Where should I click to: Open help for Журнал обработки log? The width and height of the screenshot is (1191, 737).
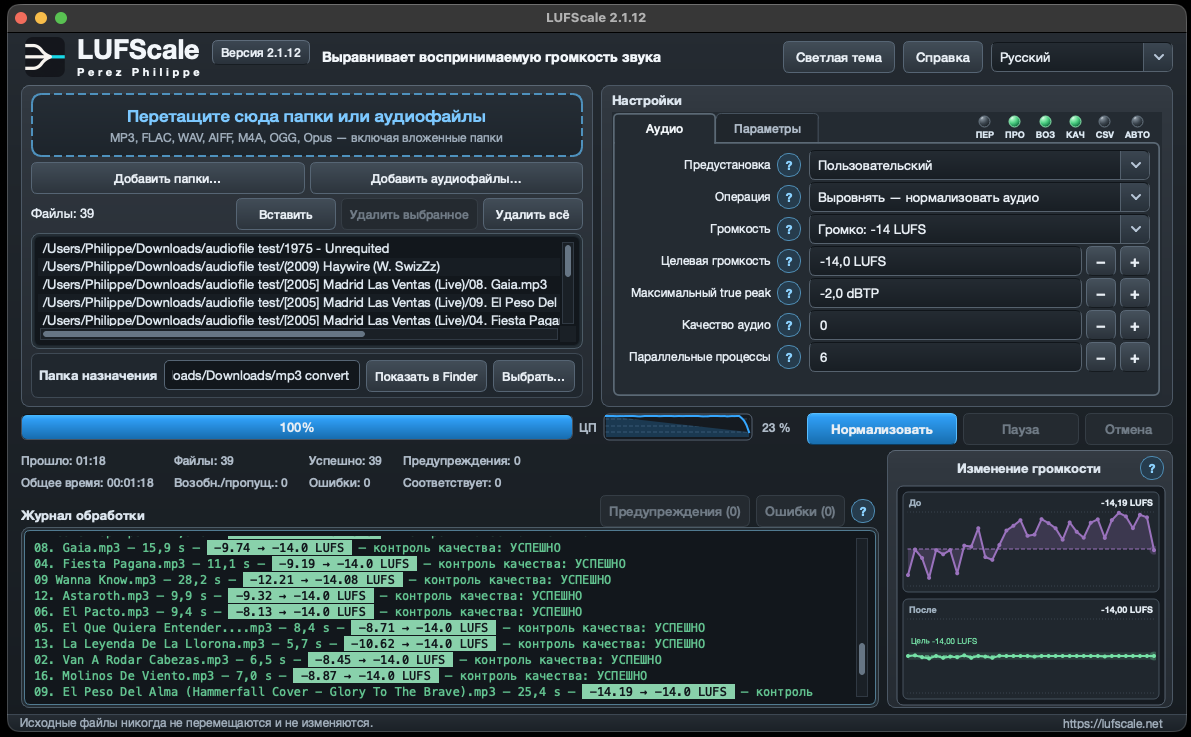[862, 511]
